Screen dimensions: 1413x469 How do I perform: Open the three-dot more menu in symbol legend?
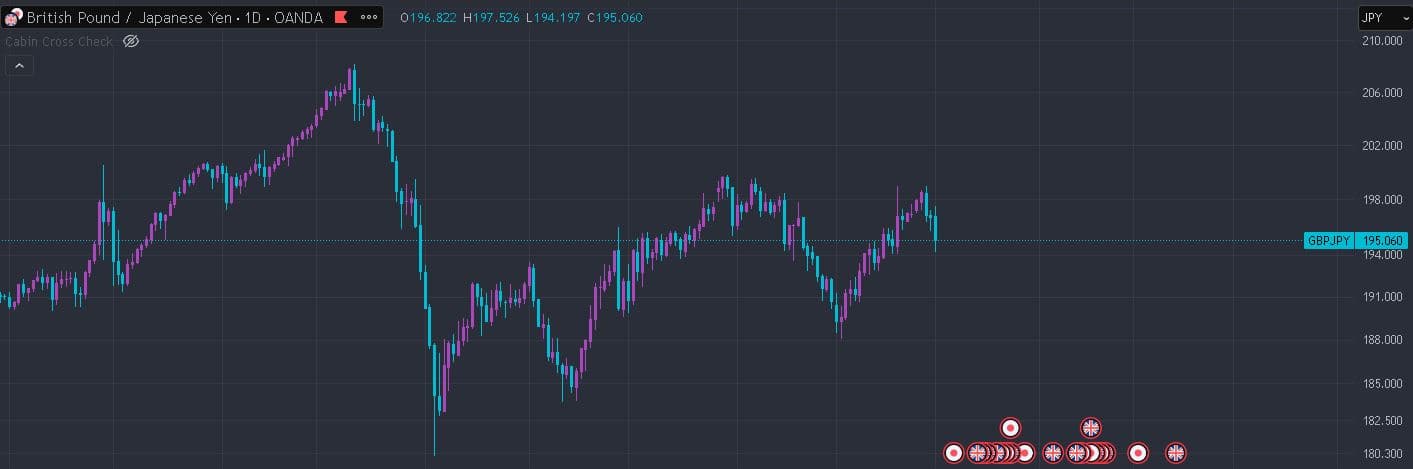point(368,17)
